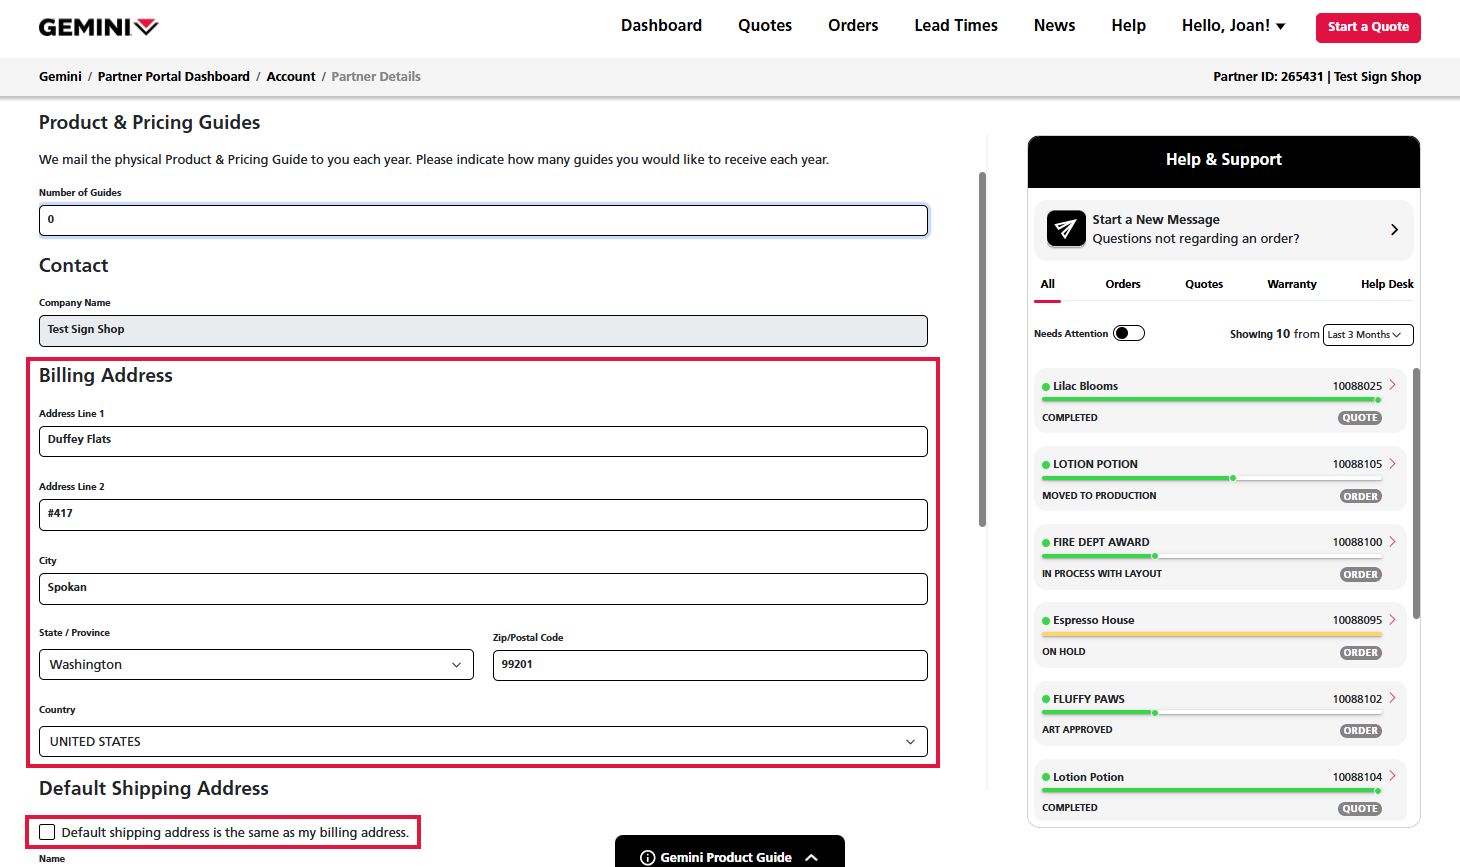
Task: Click the Gemini logo in the header
Action: (98, 27)
